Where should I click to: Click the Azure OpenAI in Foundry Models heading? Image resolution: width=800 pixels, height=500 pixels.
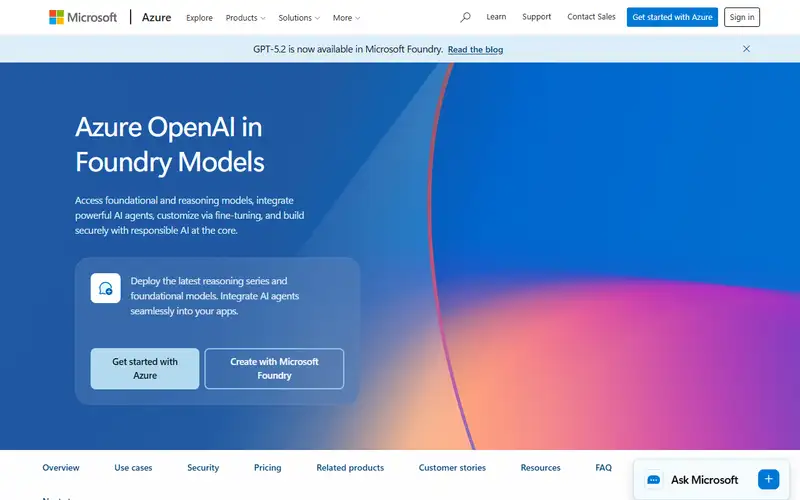click(169, 144)
